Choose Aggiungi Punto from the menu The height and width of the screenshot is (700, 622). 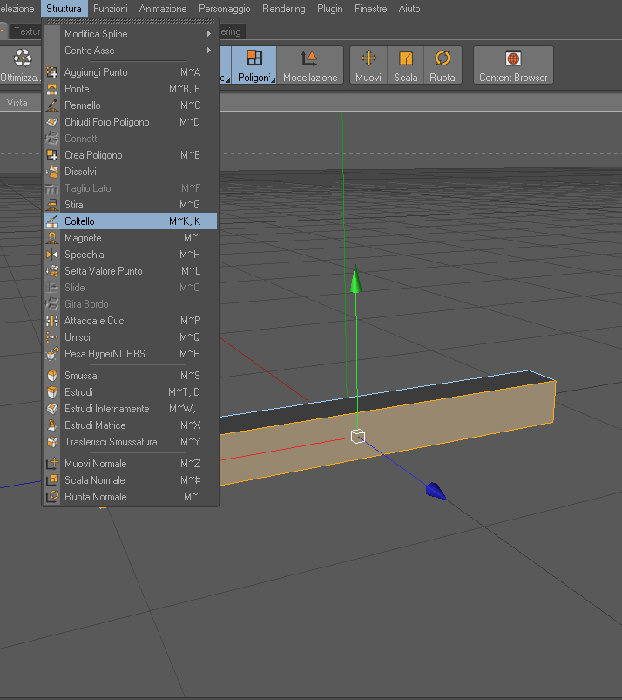point(130,72)
